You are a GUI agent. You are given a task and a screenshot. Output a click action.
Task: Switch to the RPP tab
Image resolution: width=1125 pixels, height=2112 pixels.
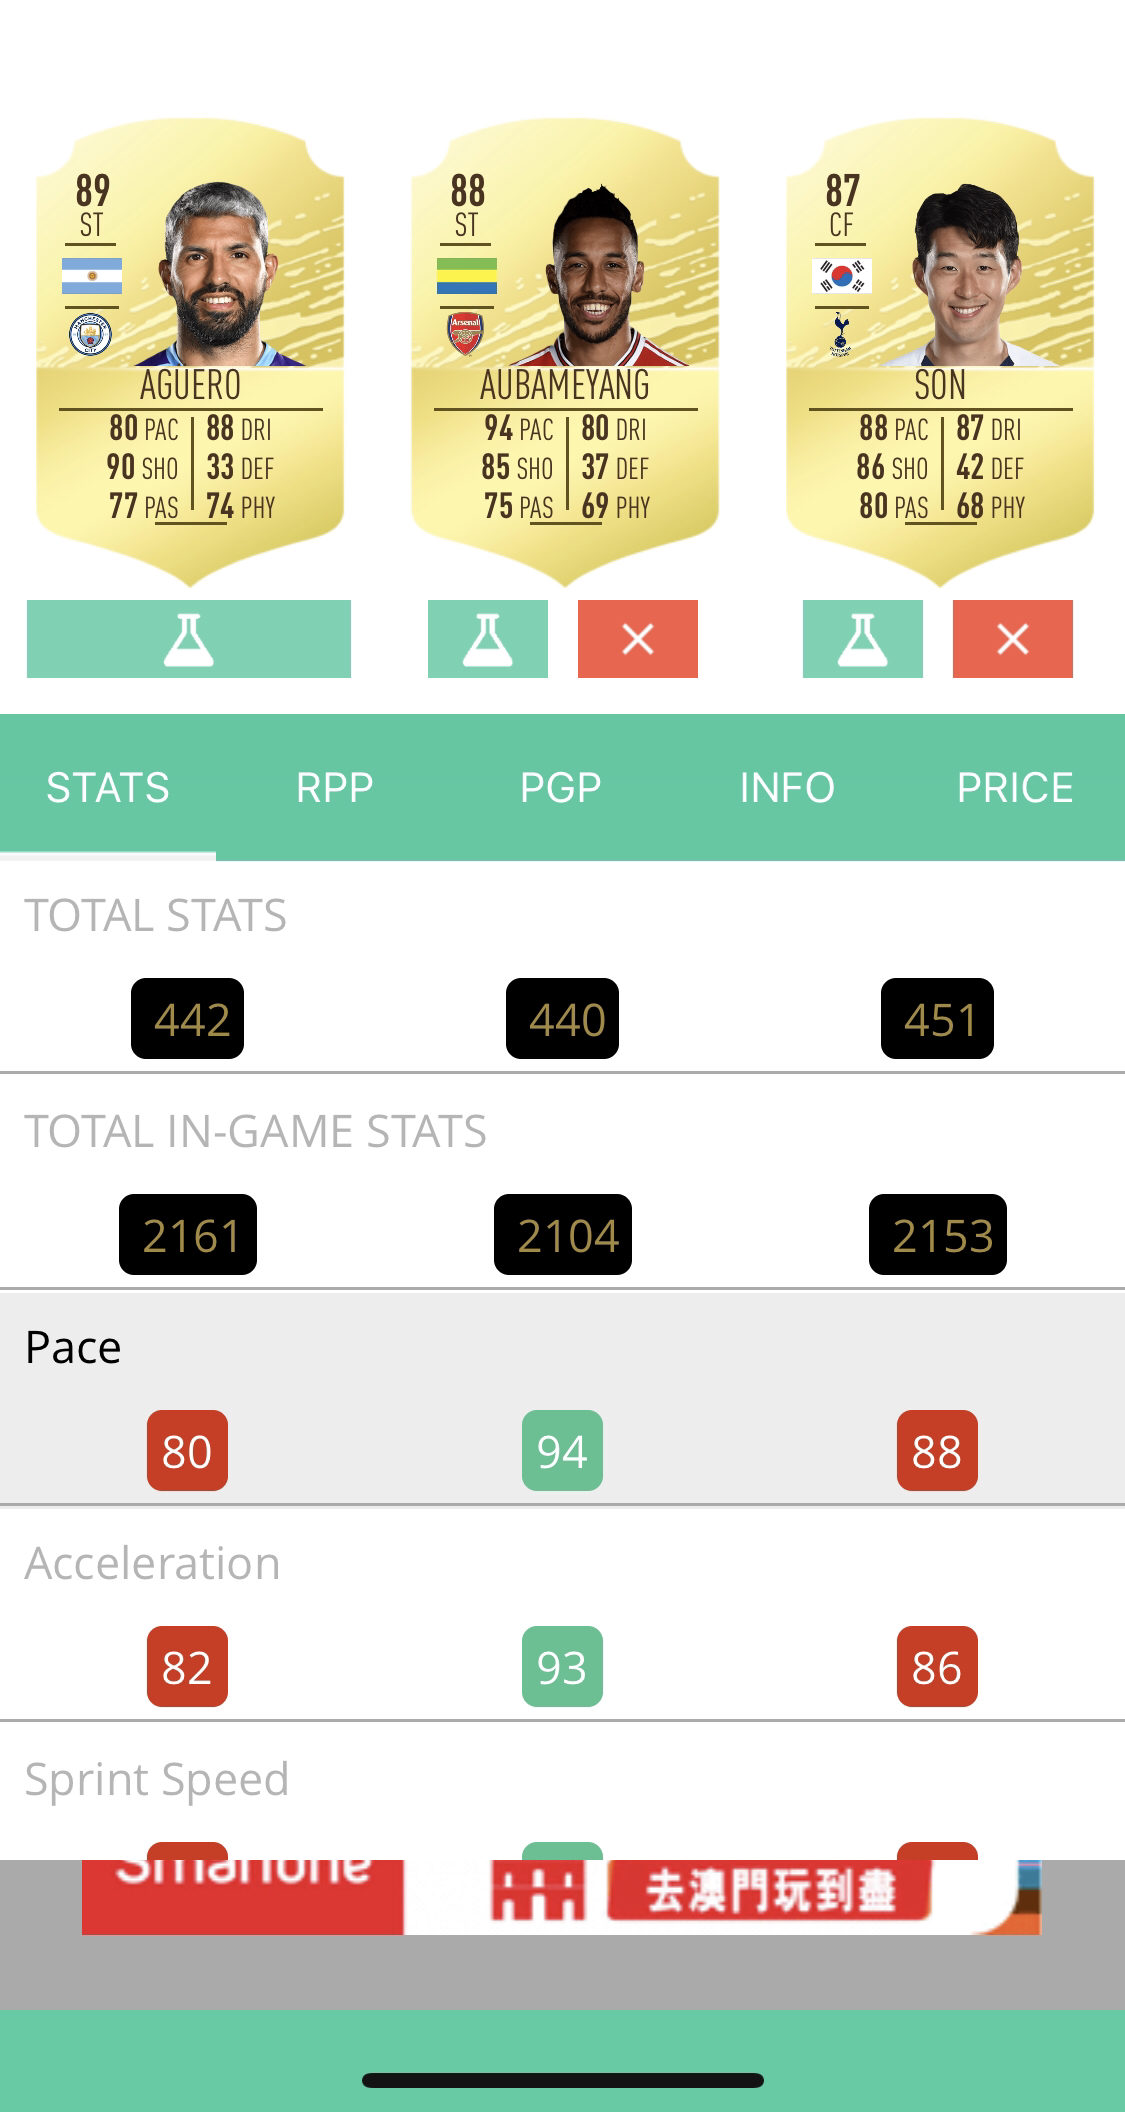[335, 788]
